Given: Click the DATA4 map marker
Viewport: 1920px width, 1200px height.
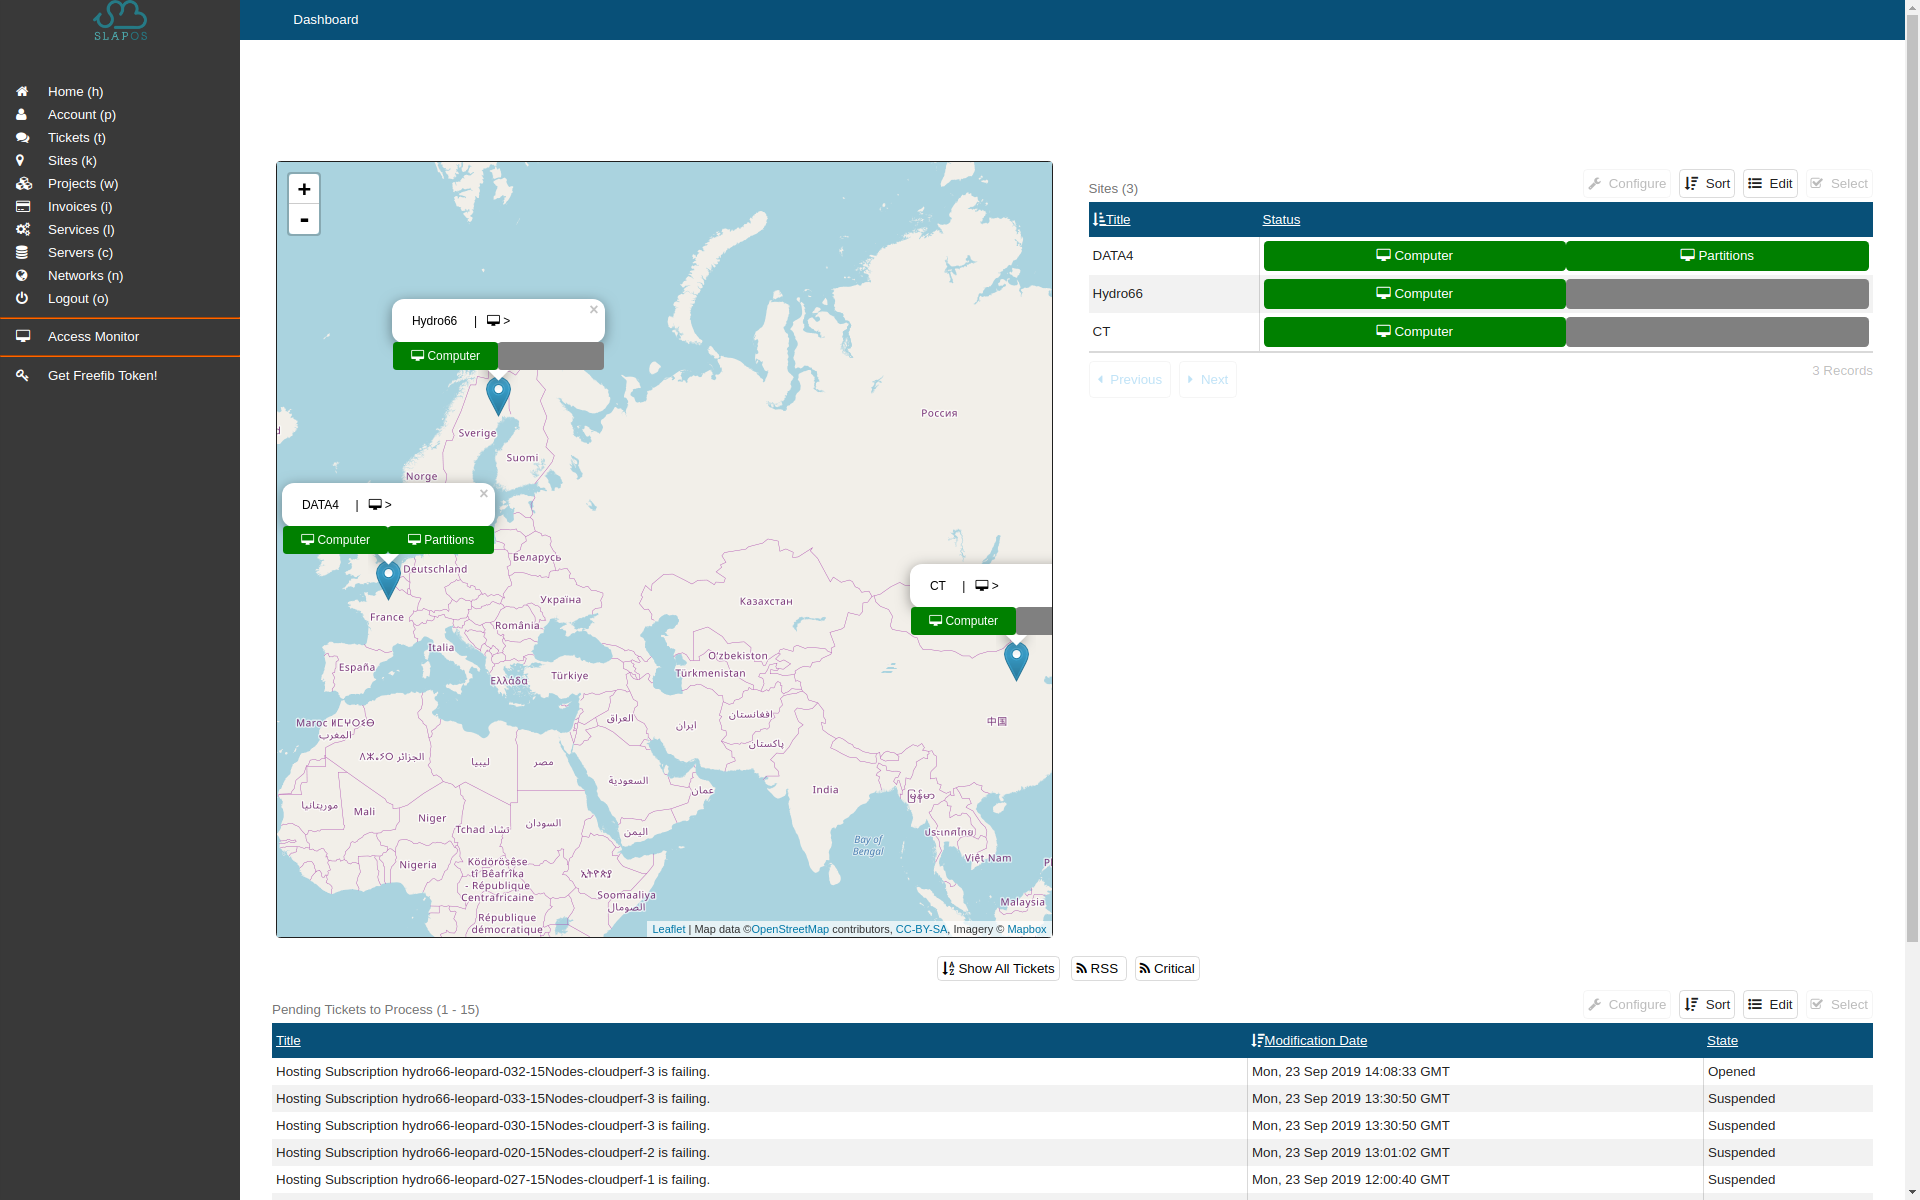Looking at the screenshot, I should pyautogui.click(x=388, y=580).
